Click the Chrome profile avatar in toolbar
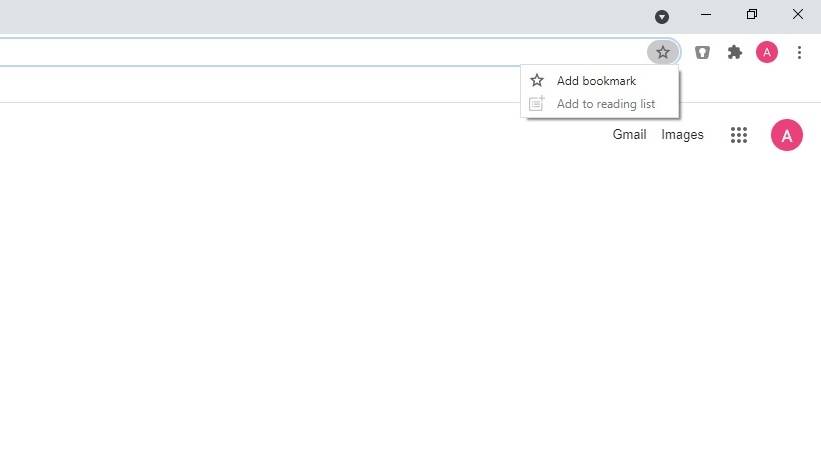The image size is (821, 466). click(767, 52)
